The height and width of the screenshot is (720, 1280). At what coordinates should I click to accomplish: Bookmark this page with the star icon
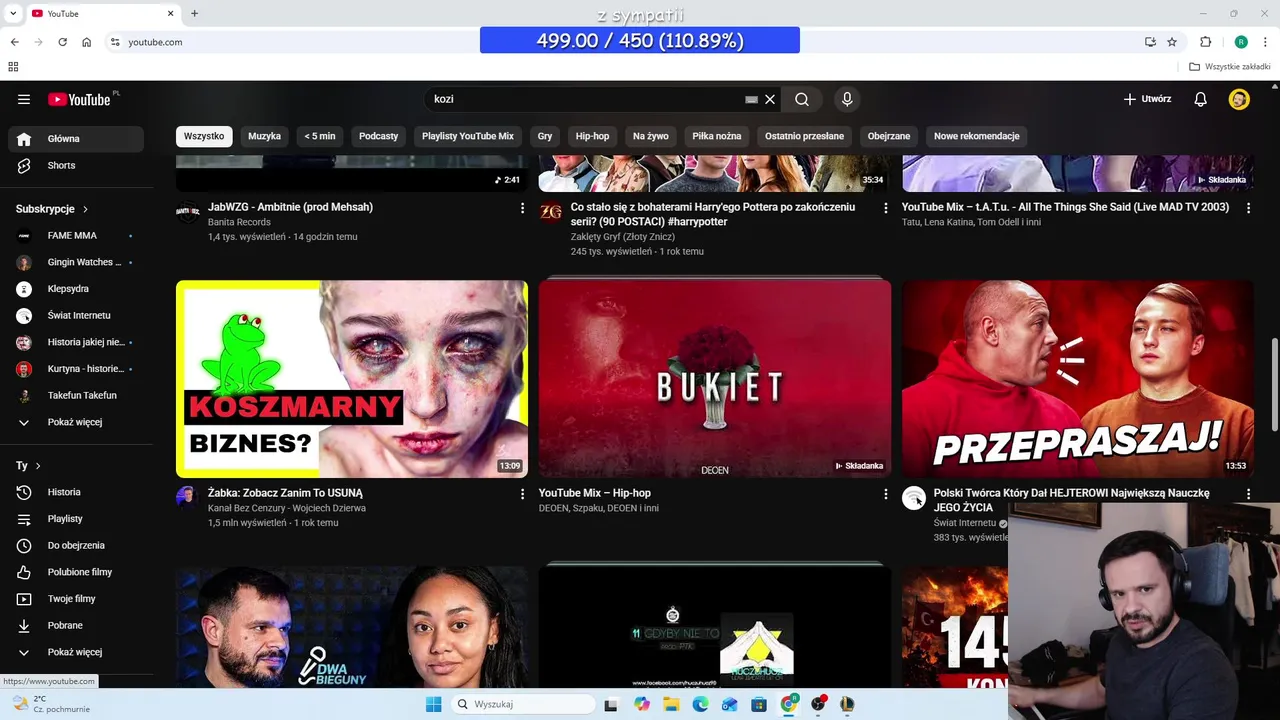click(x=1172, y=42)
